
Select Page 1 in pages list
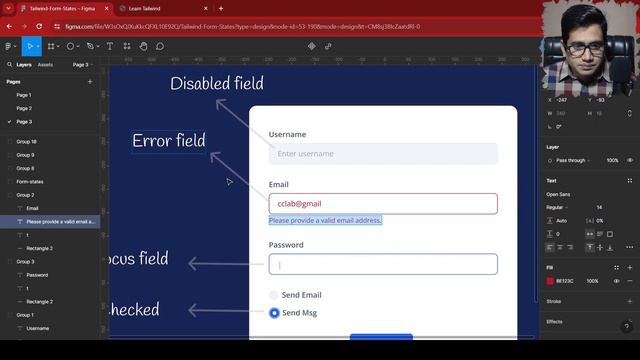click(x=24, y=95)
